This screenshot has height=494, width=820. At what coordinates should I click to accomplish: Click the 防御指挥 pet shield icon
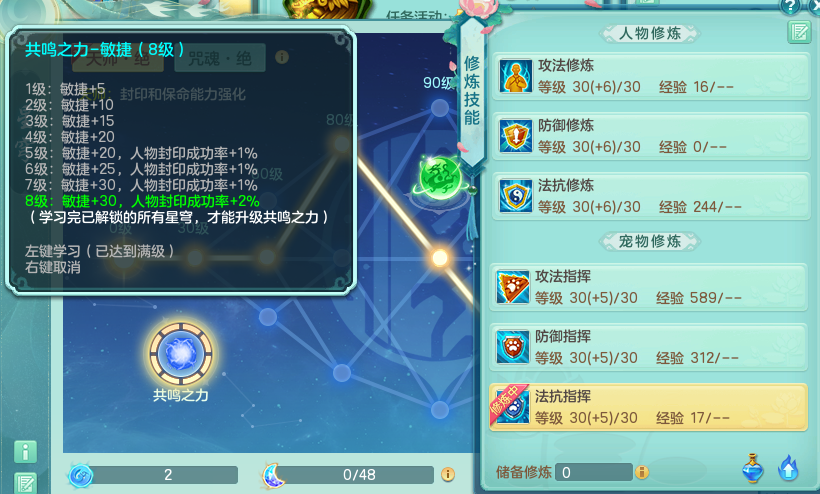[x=512, y=347]
